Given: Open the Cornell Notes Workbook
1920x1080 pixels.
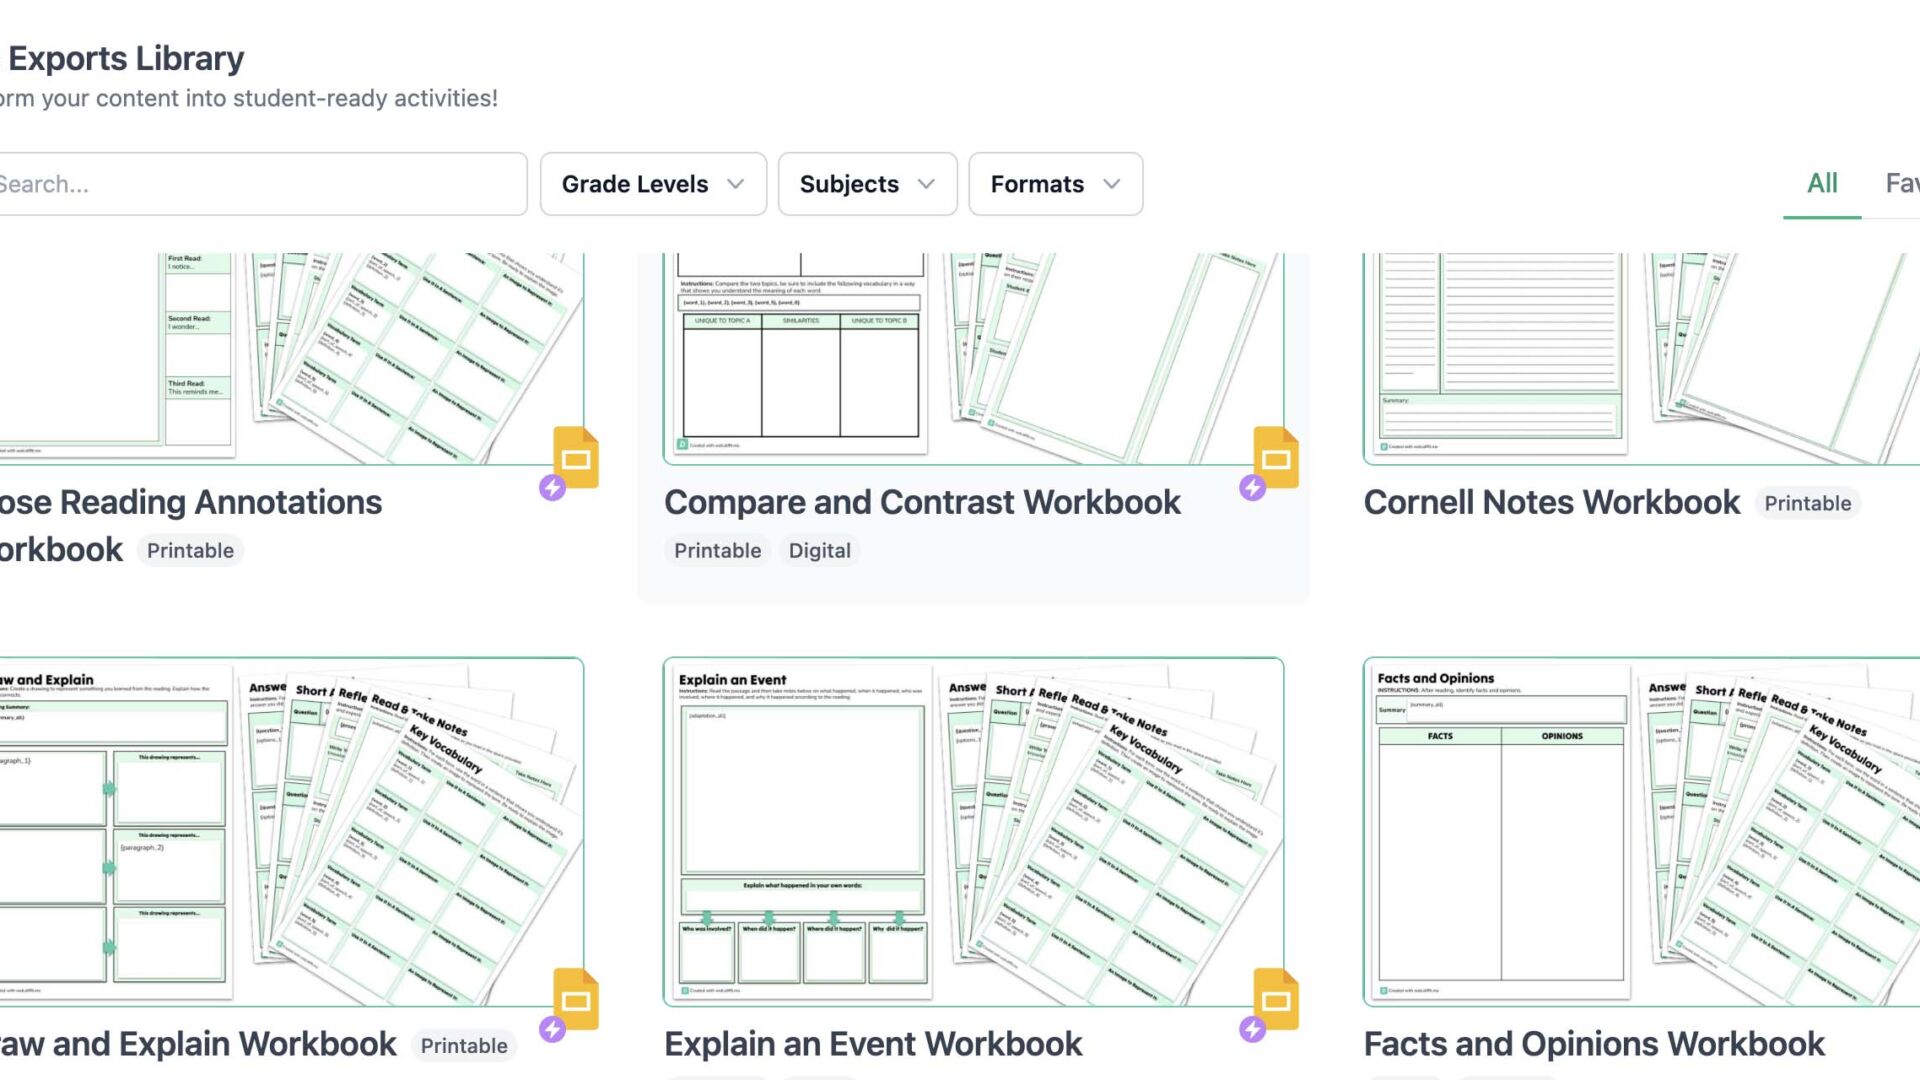Looking at the screenshot, I should [1550, 501].
